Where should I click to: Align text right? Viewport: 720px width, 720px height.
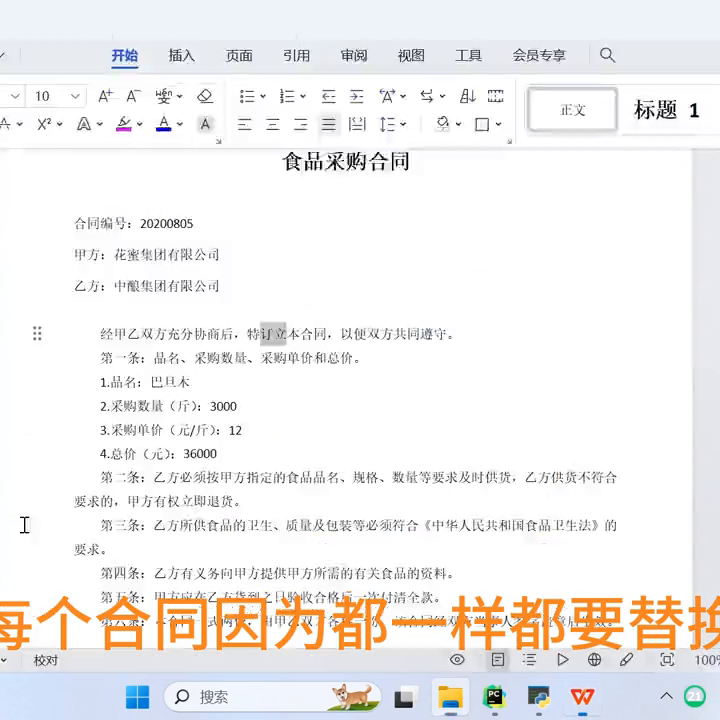(x=301, y=124)
